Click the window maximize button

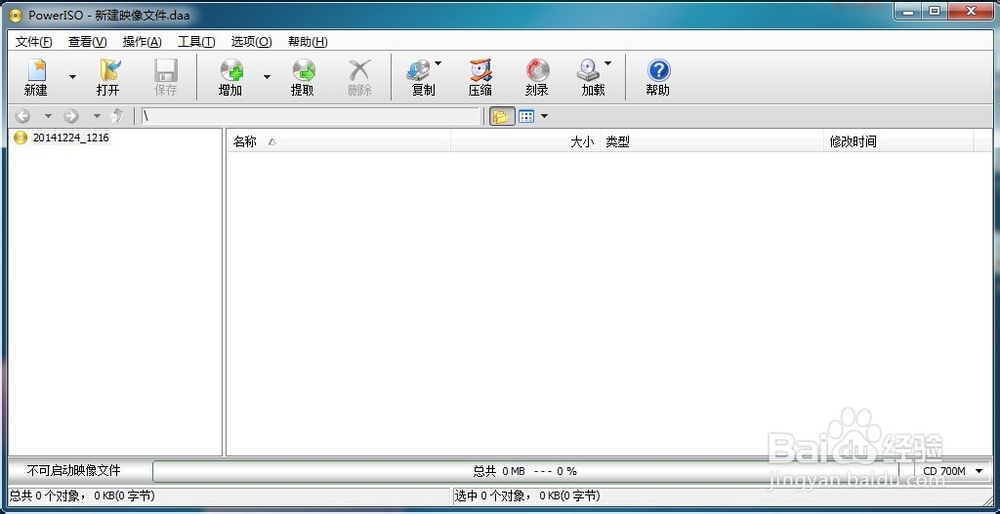click(x=936, y=11)
